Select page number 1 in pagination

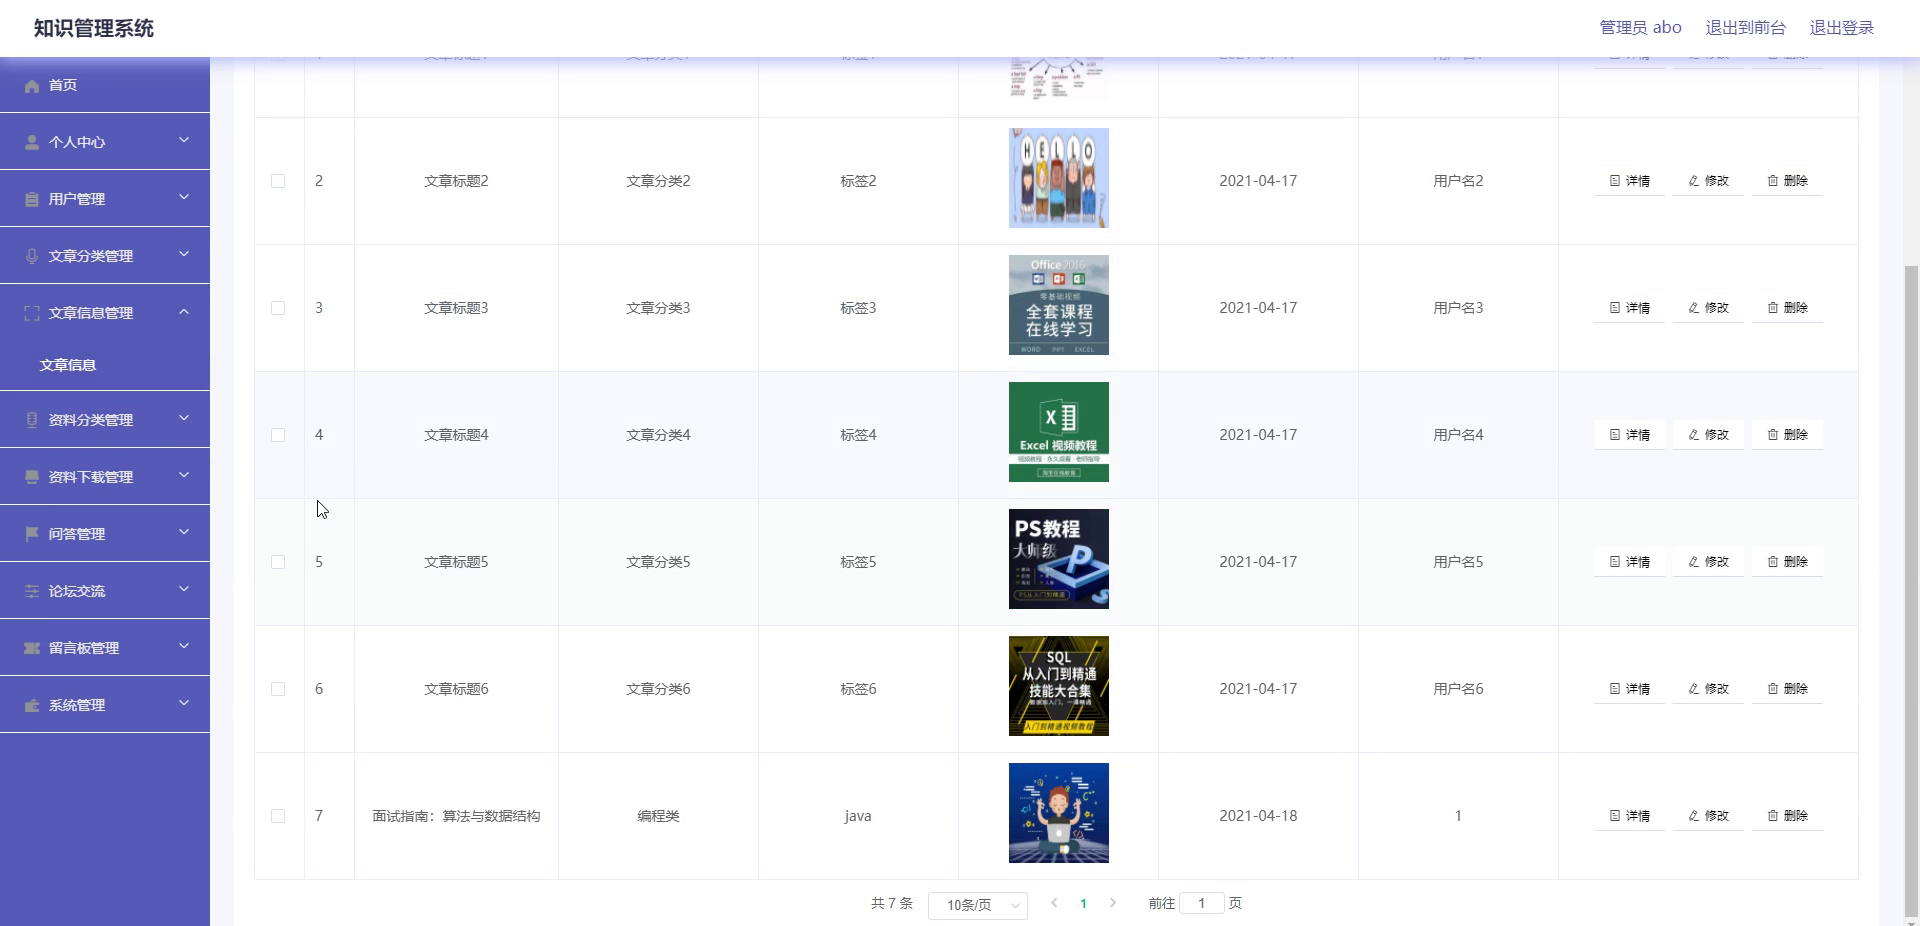[x=1083, y=903]
